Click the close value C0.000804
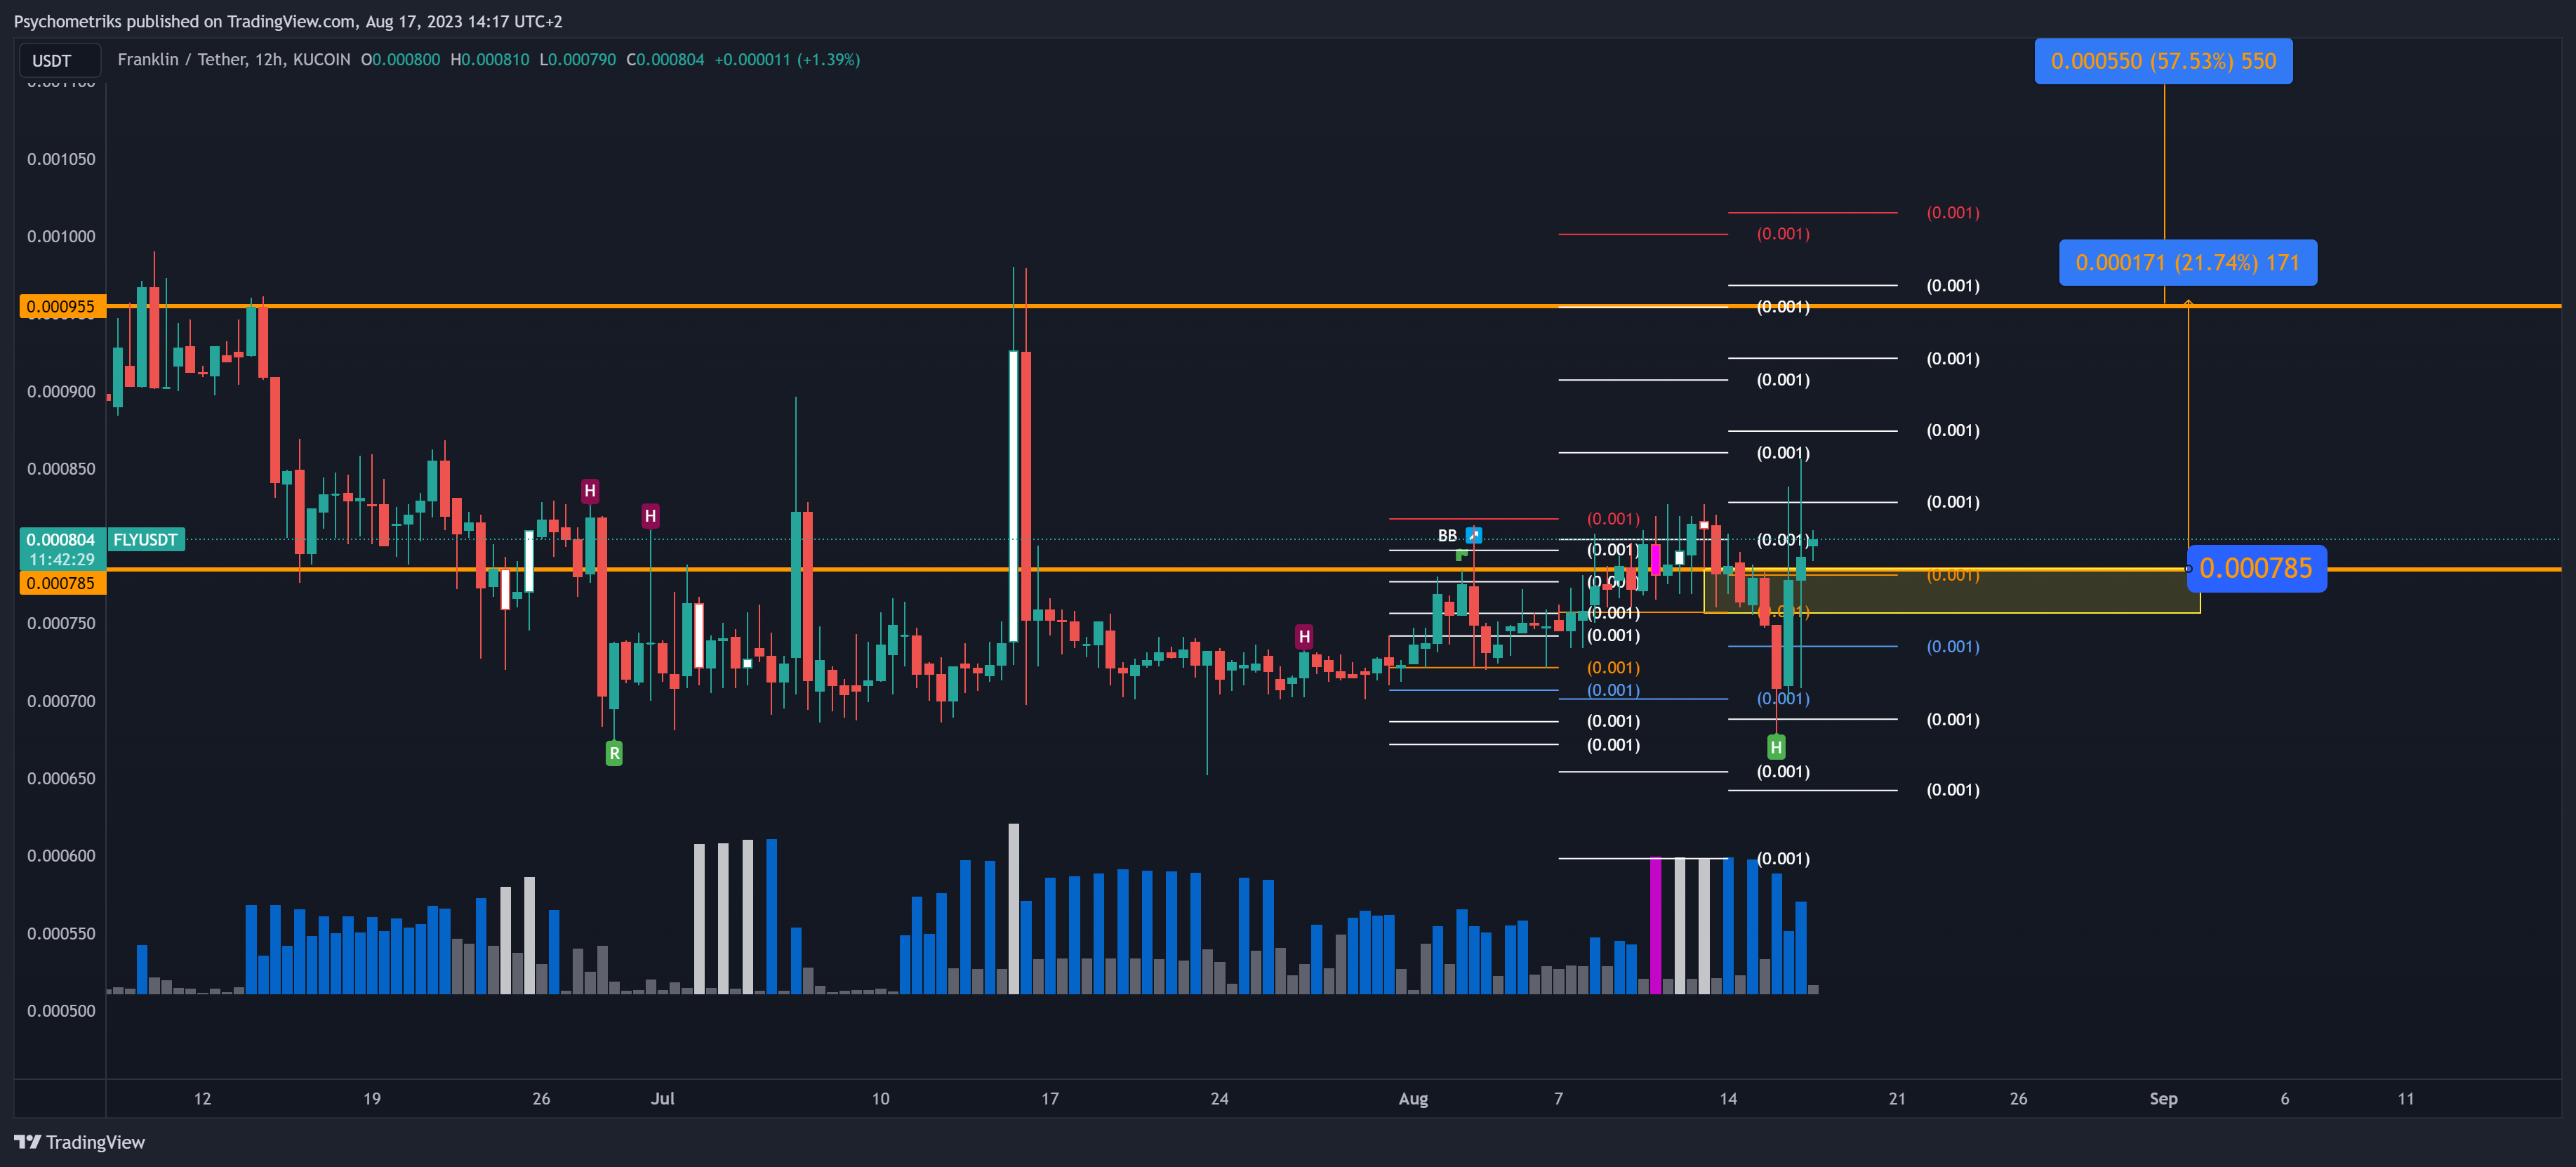The height and width of the screenshot is (1167, 2576). click(x=665, y=60)
